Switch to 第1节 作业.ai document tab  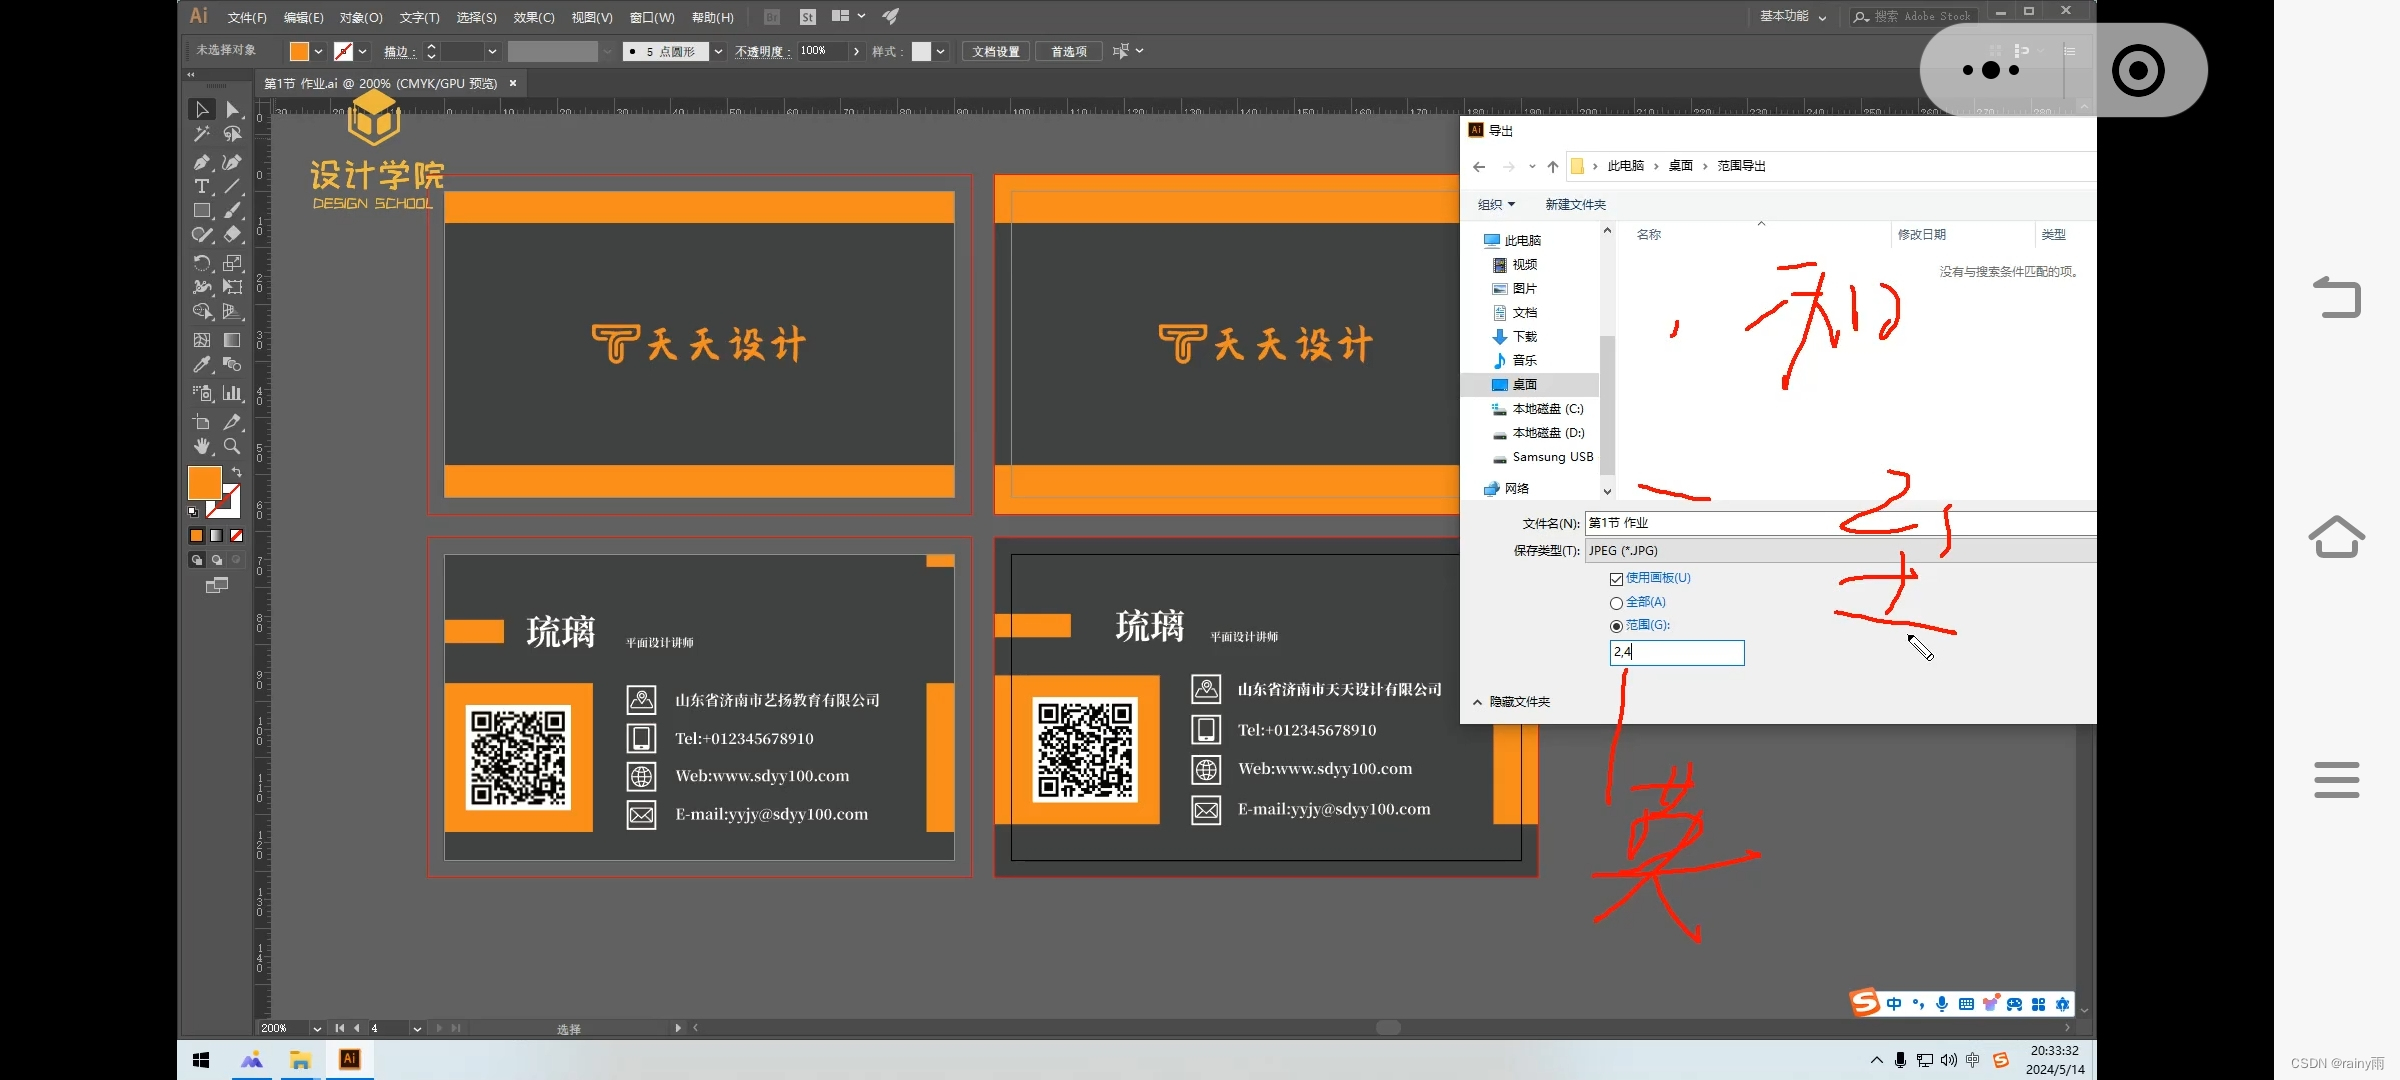coord(380,84)
